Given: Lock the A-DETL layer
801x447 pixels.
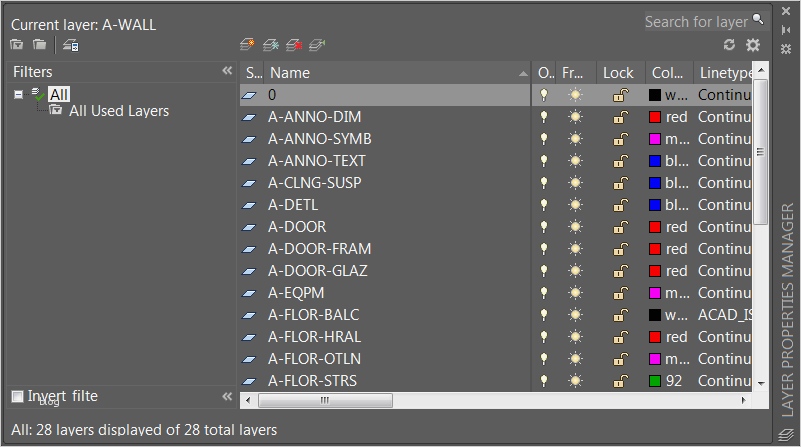Looking at the screenshot, I should 620,205.
